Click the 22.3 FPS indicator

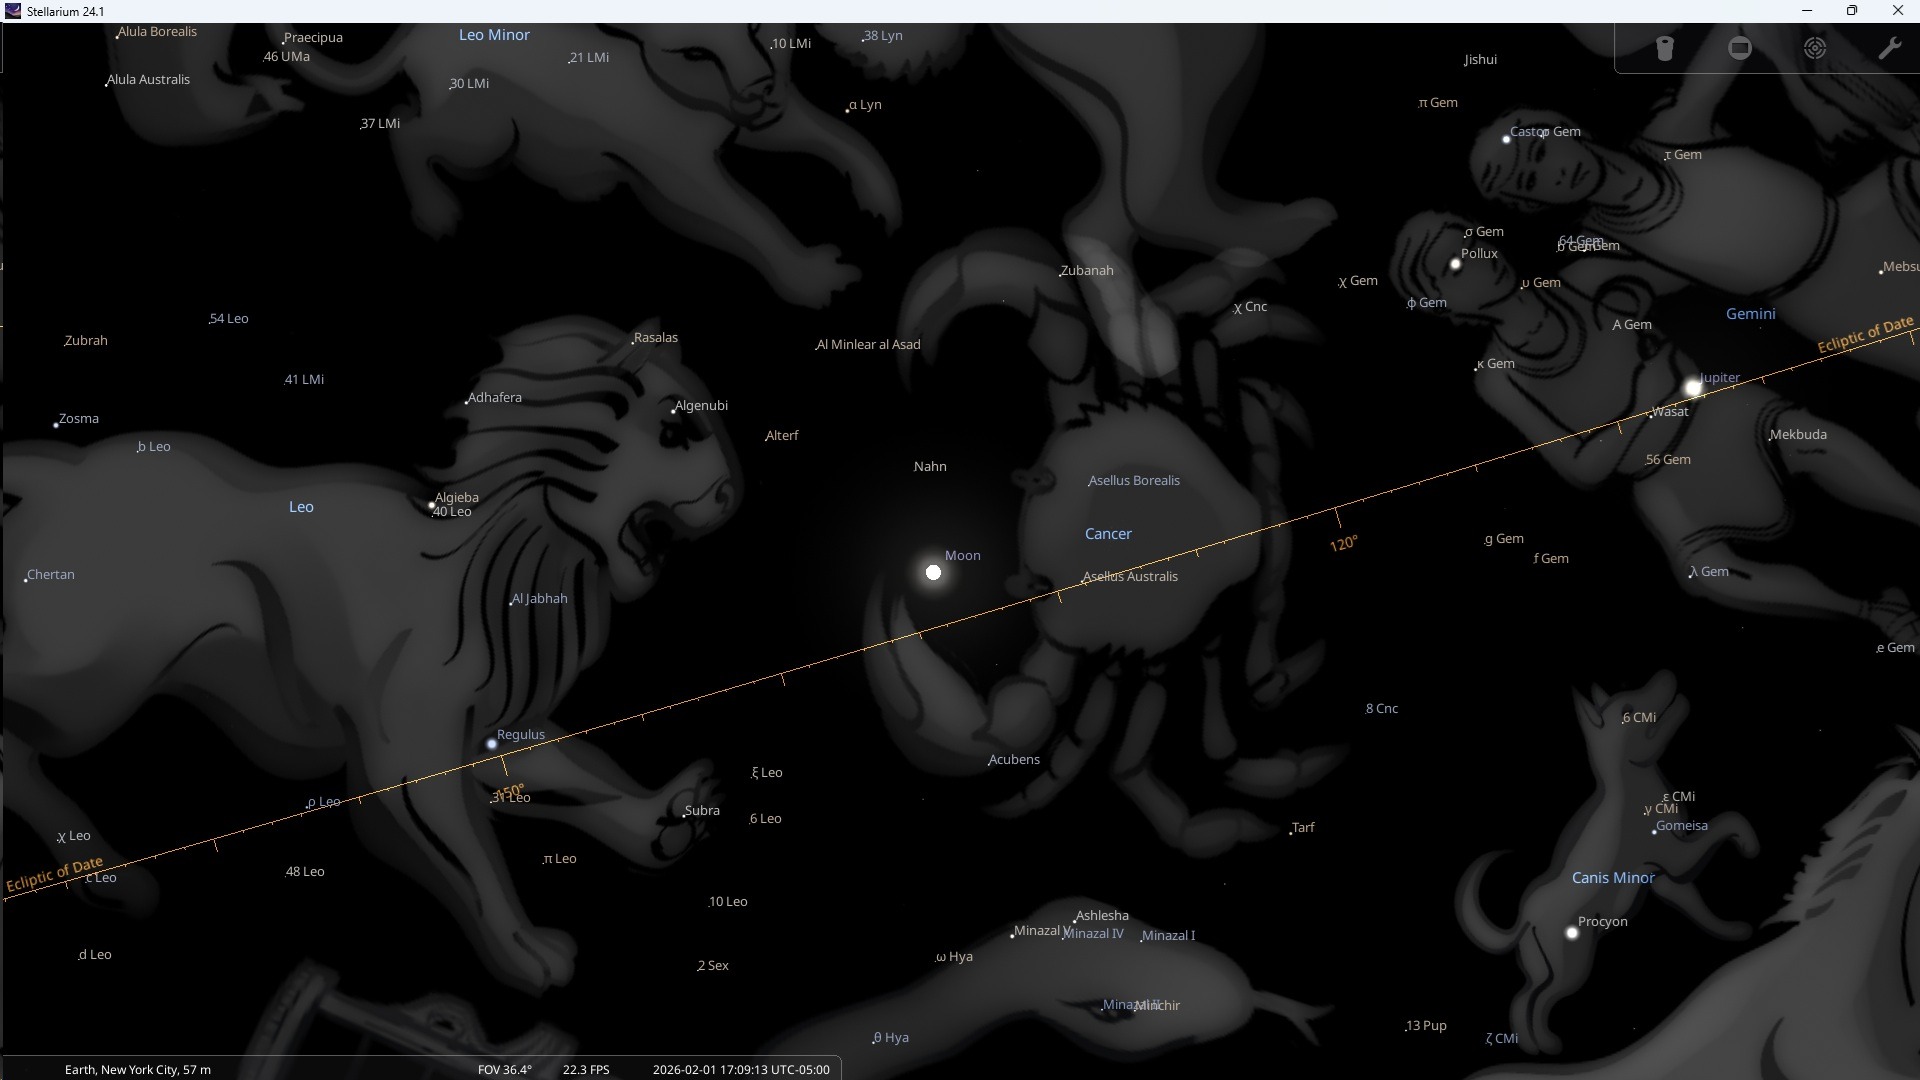click(585, 1069)
